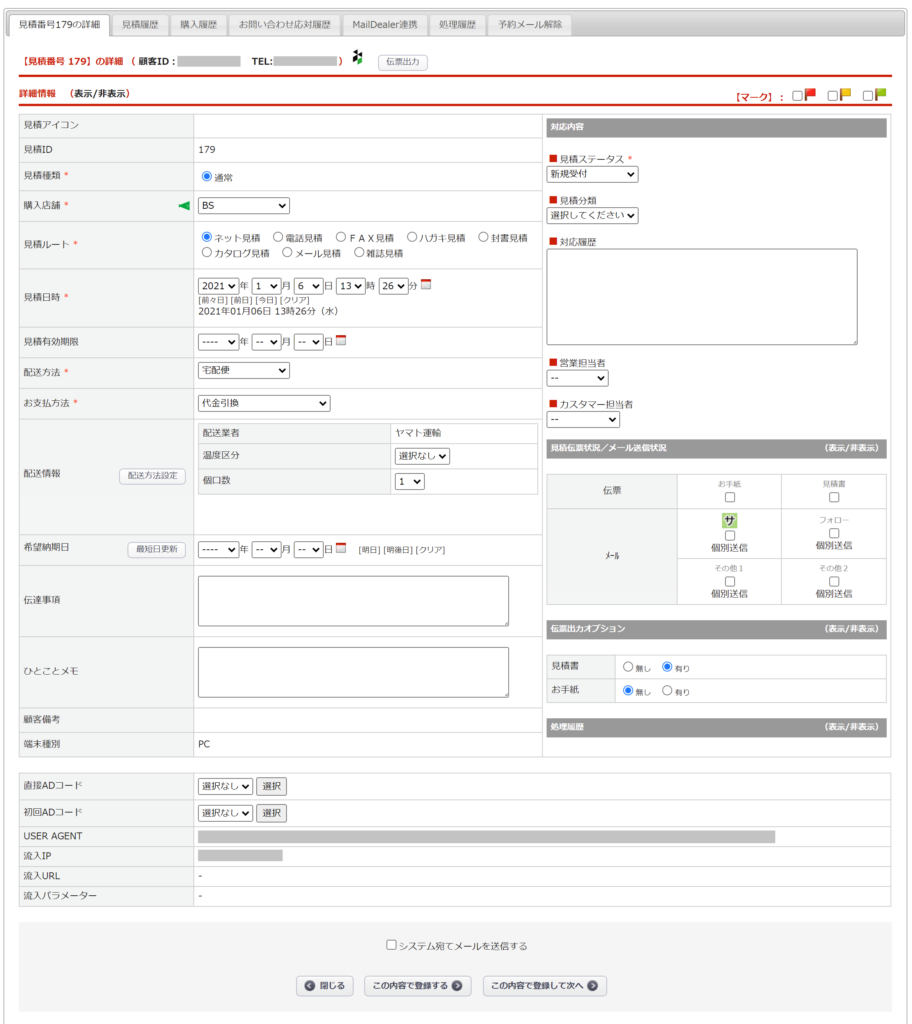The image size is (912, 1024).
Task: Open the 見積ステータス dropdown
Action: [592, 175]
